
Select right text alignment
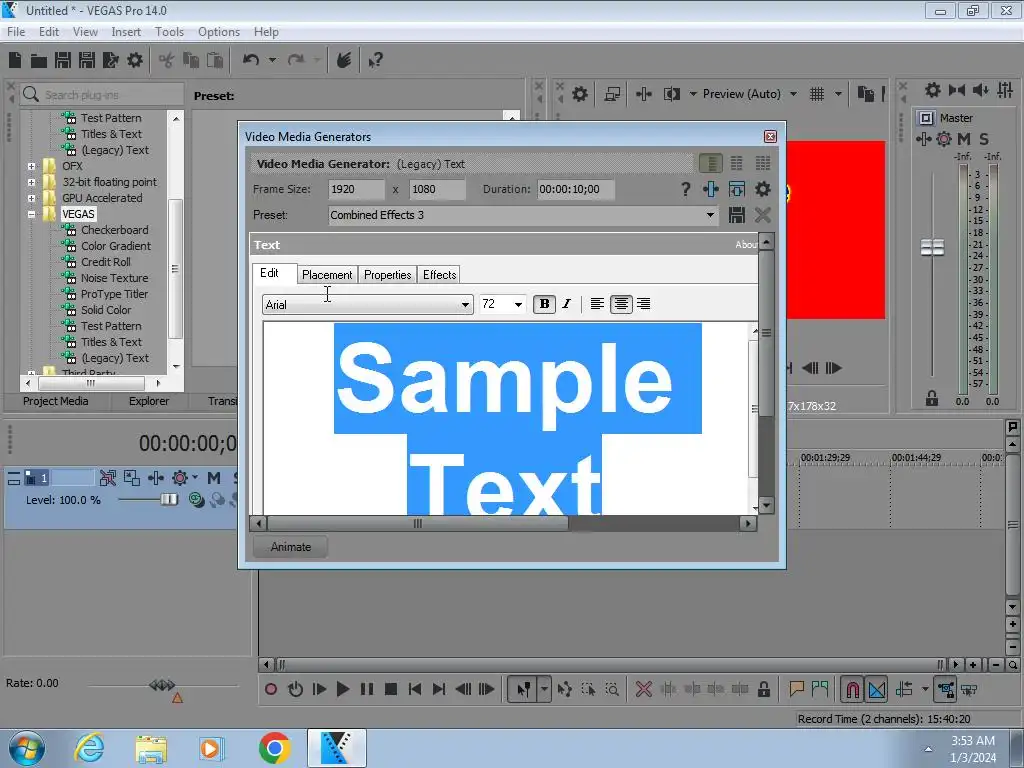[643, 304]
